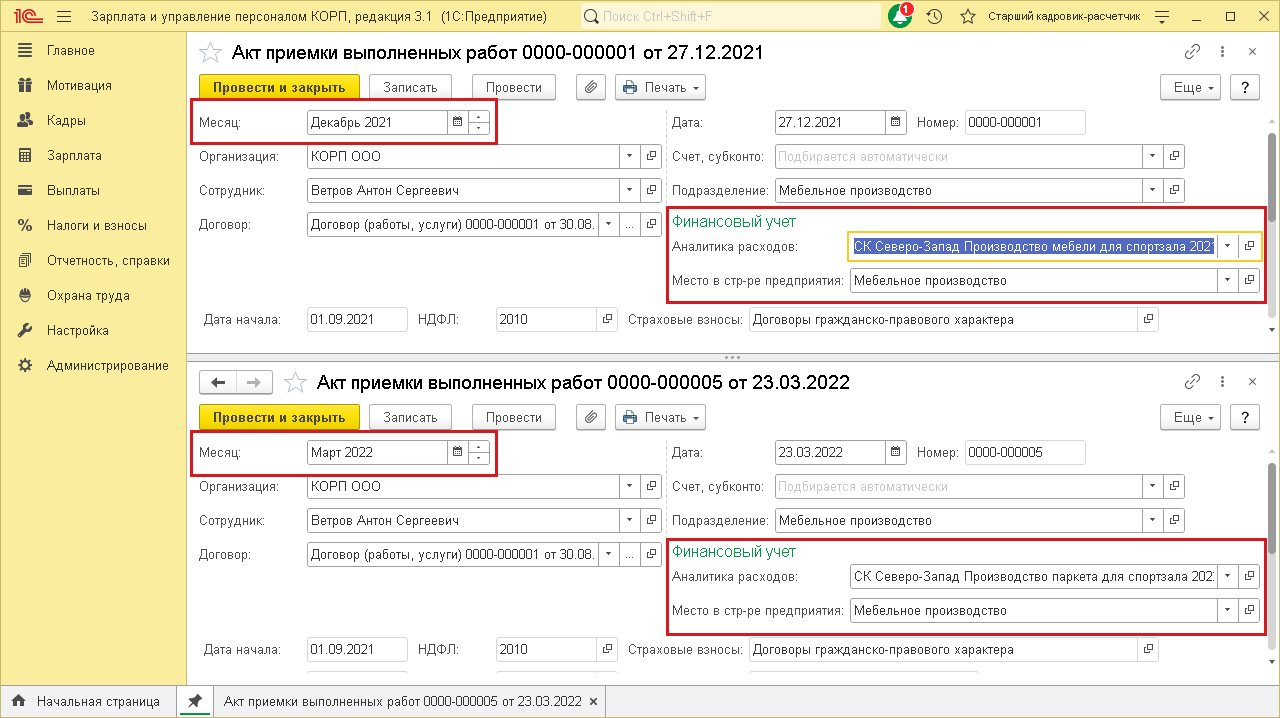
Task: Open the history clock icon
Action: pyautogui.click(x=934, y=17)
